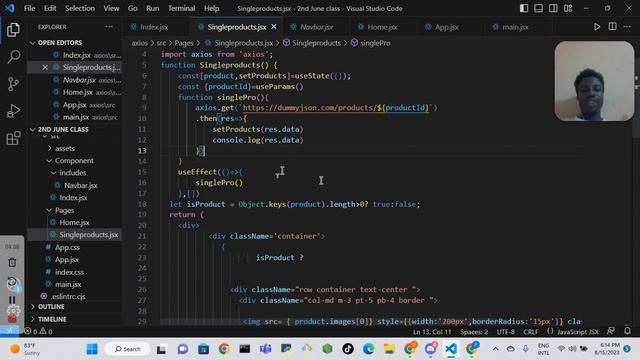640x360 pixels.
Task: Collapse the Component folder
Action: [74, 160]
